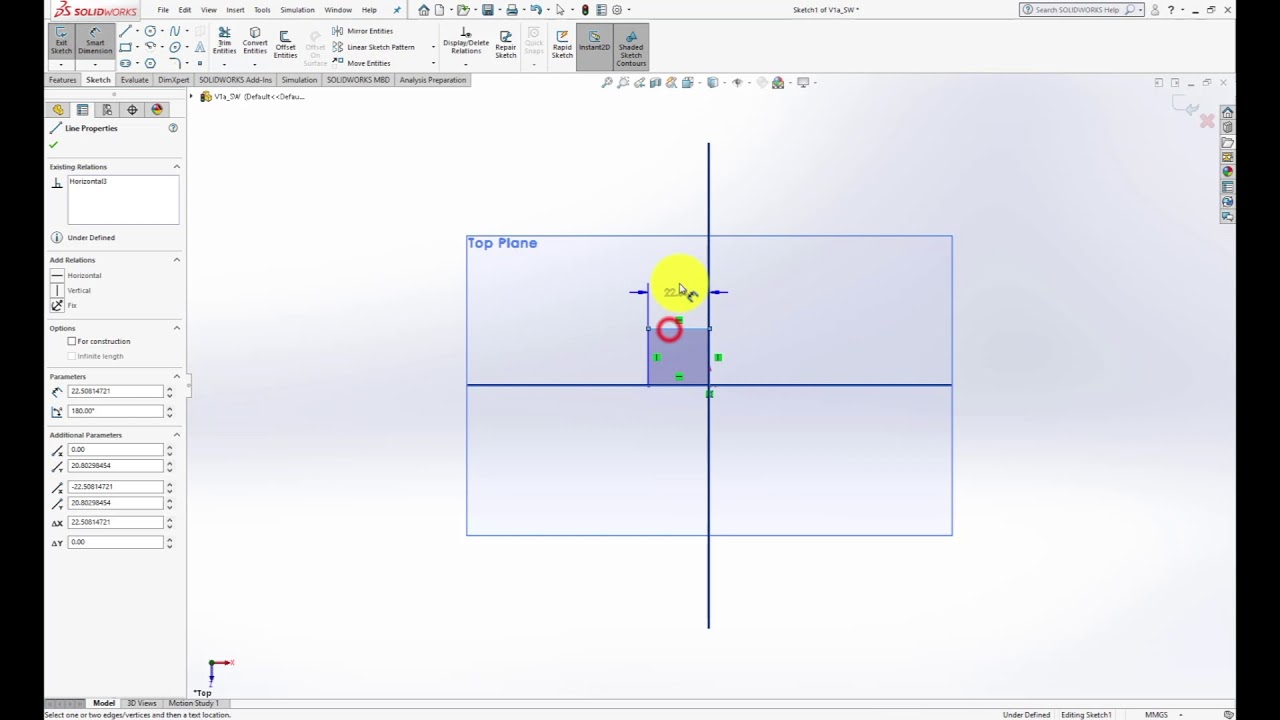This screenshot has width=1280, height=720.
Task: Select the Sketch Fillet tool
Action: (175, 63)
